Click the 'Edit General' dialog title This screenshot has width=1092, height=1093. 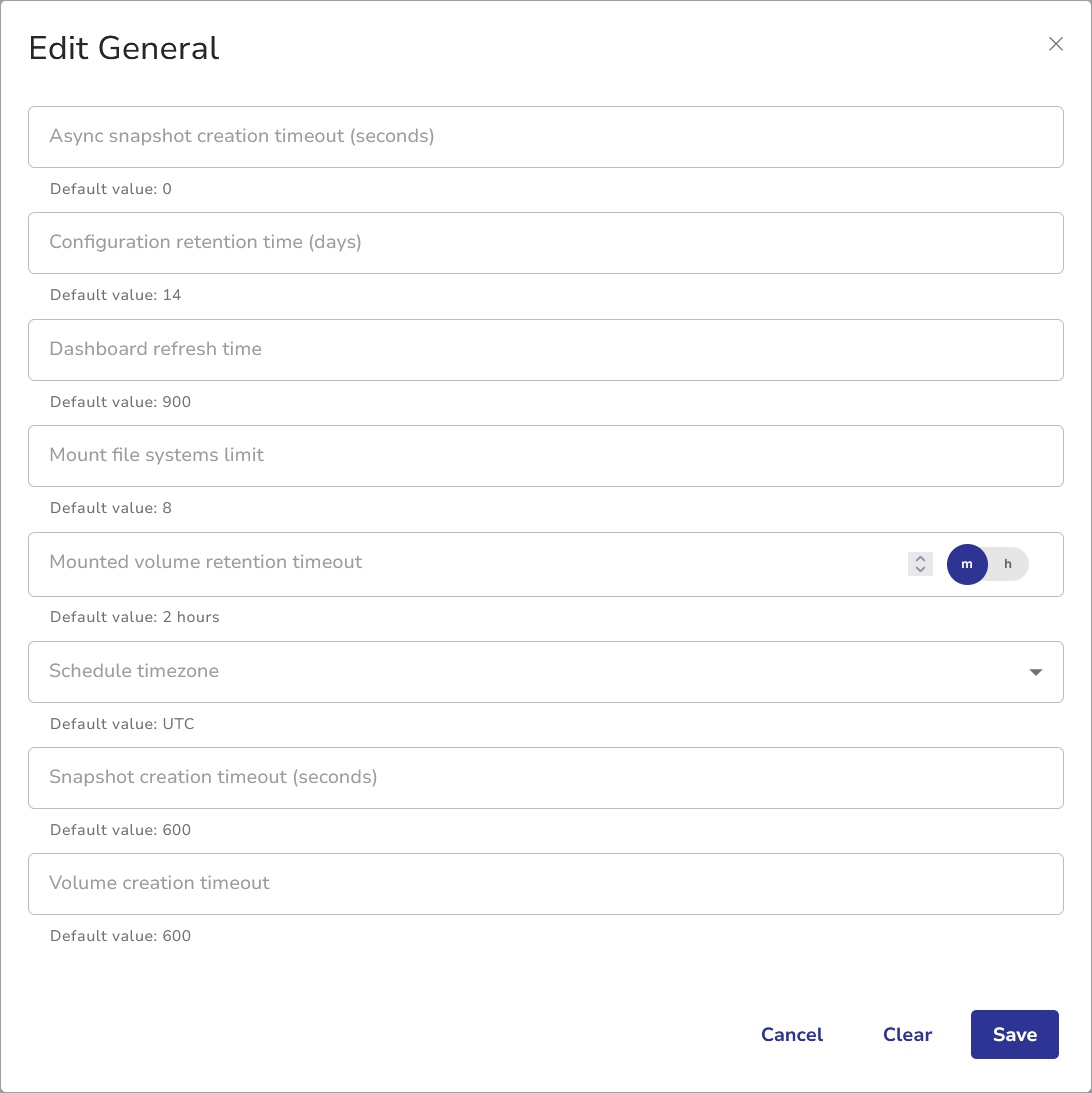coord(124,48)
